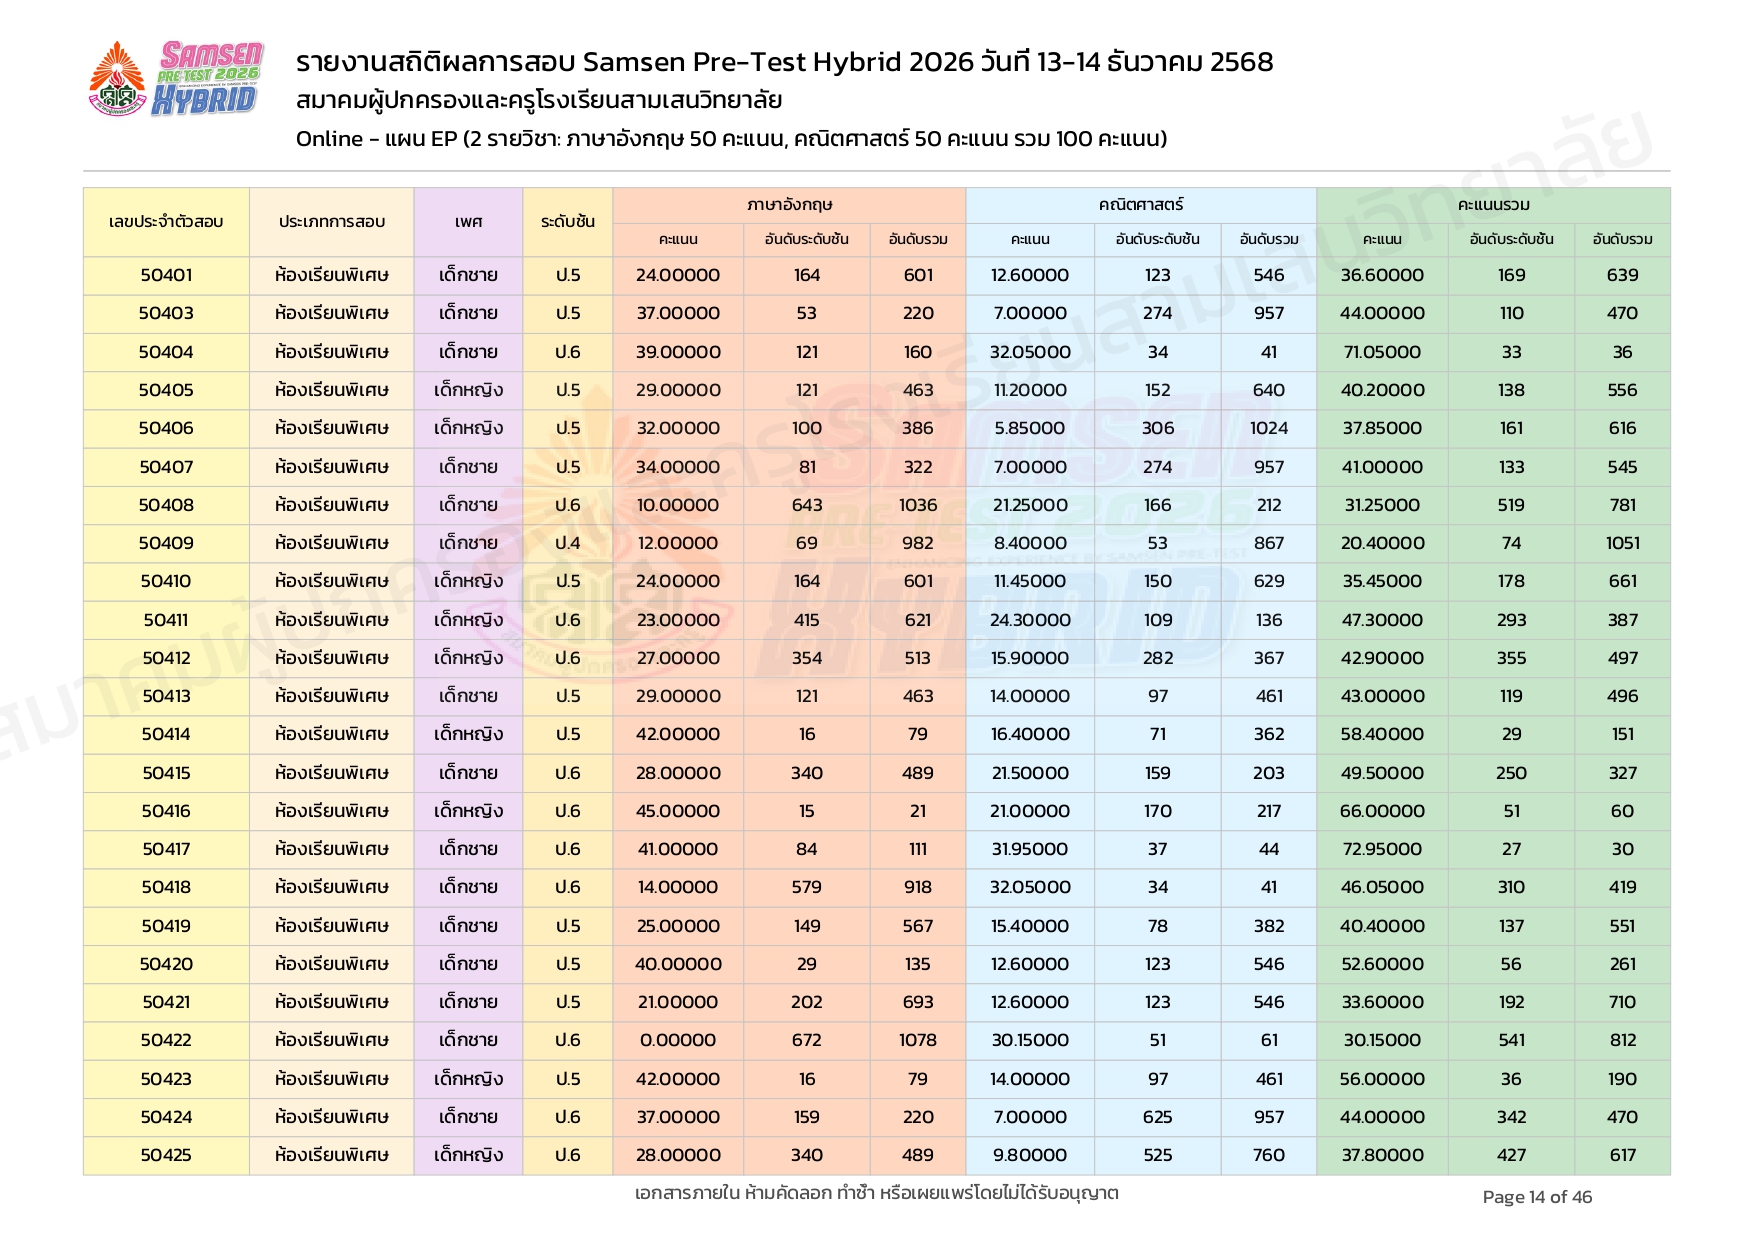Select exam ID 50416 cell
Image resolution: width=1754 pixels, height=1241 pixels.
pyautogui.click(x=166, y=811)
